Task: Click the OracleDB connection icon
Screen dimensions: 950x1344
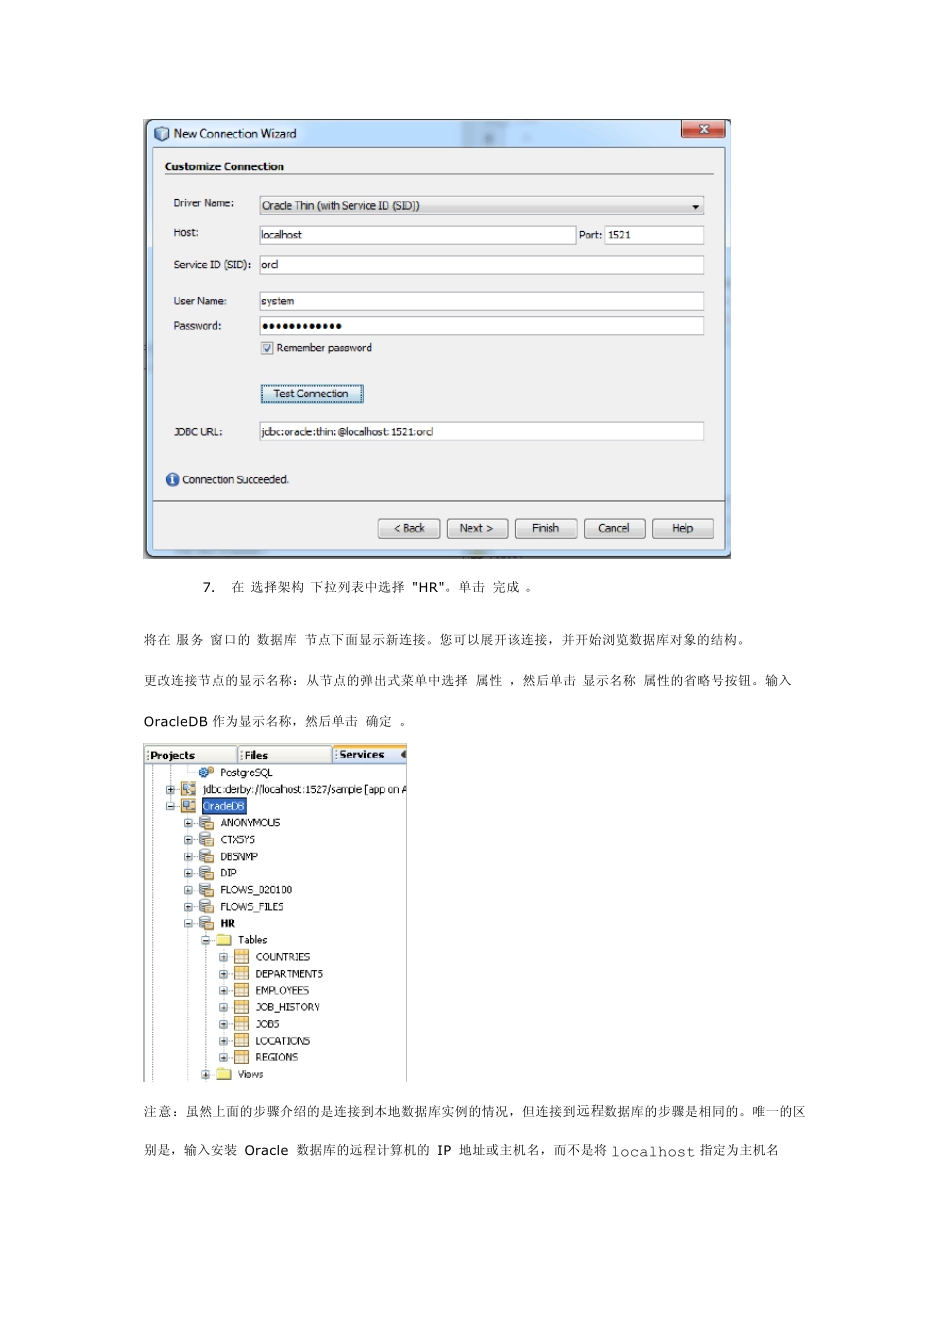Action: (x=189, y=806)
